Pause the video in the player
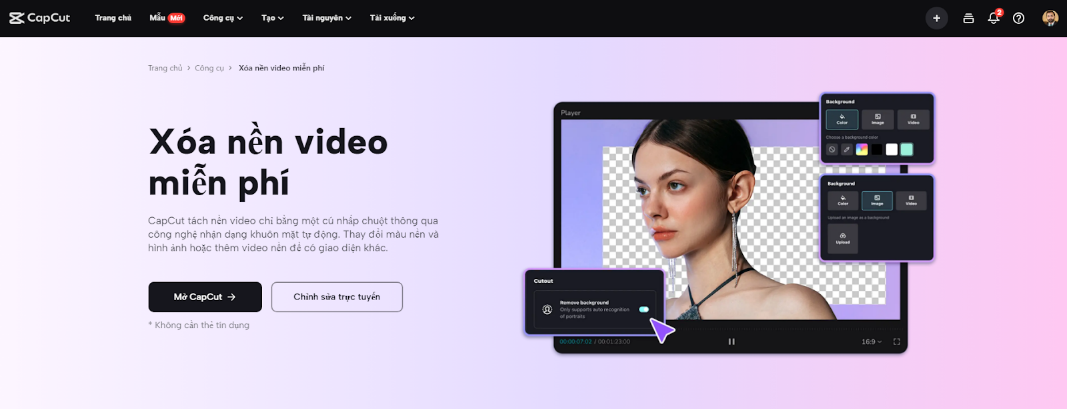Screen dimensions: 1067x409 tap(731, 342)
